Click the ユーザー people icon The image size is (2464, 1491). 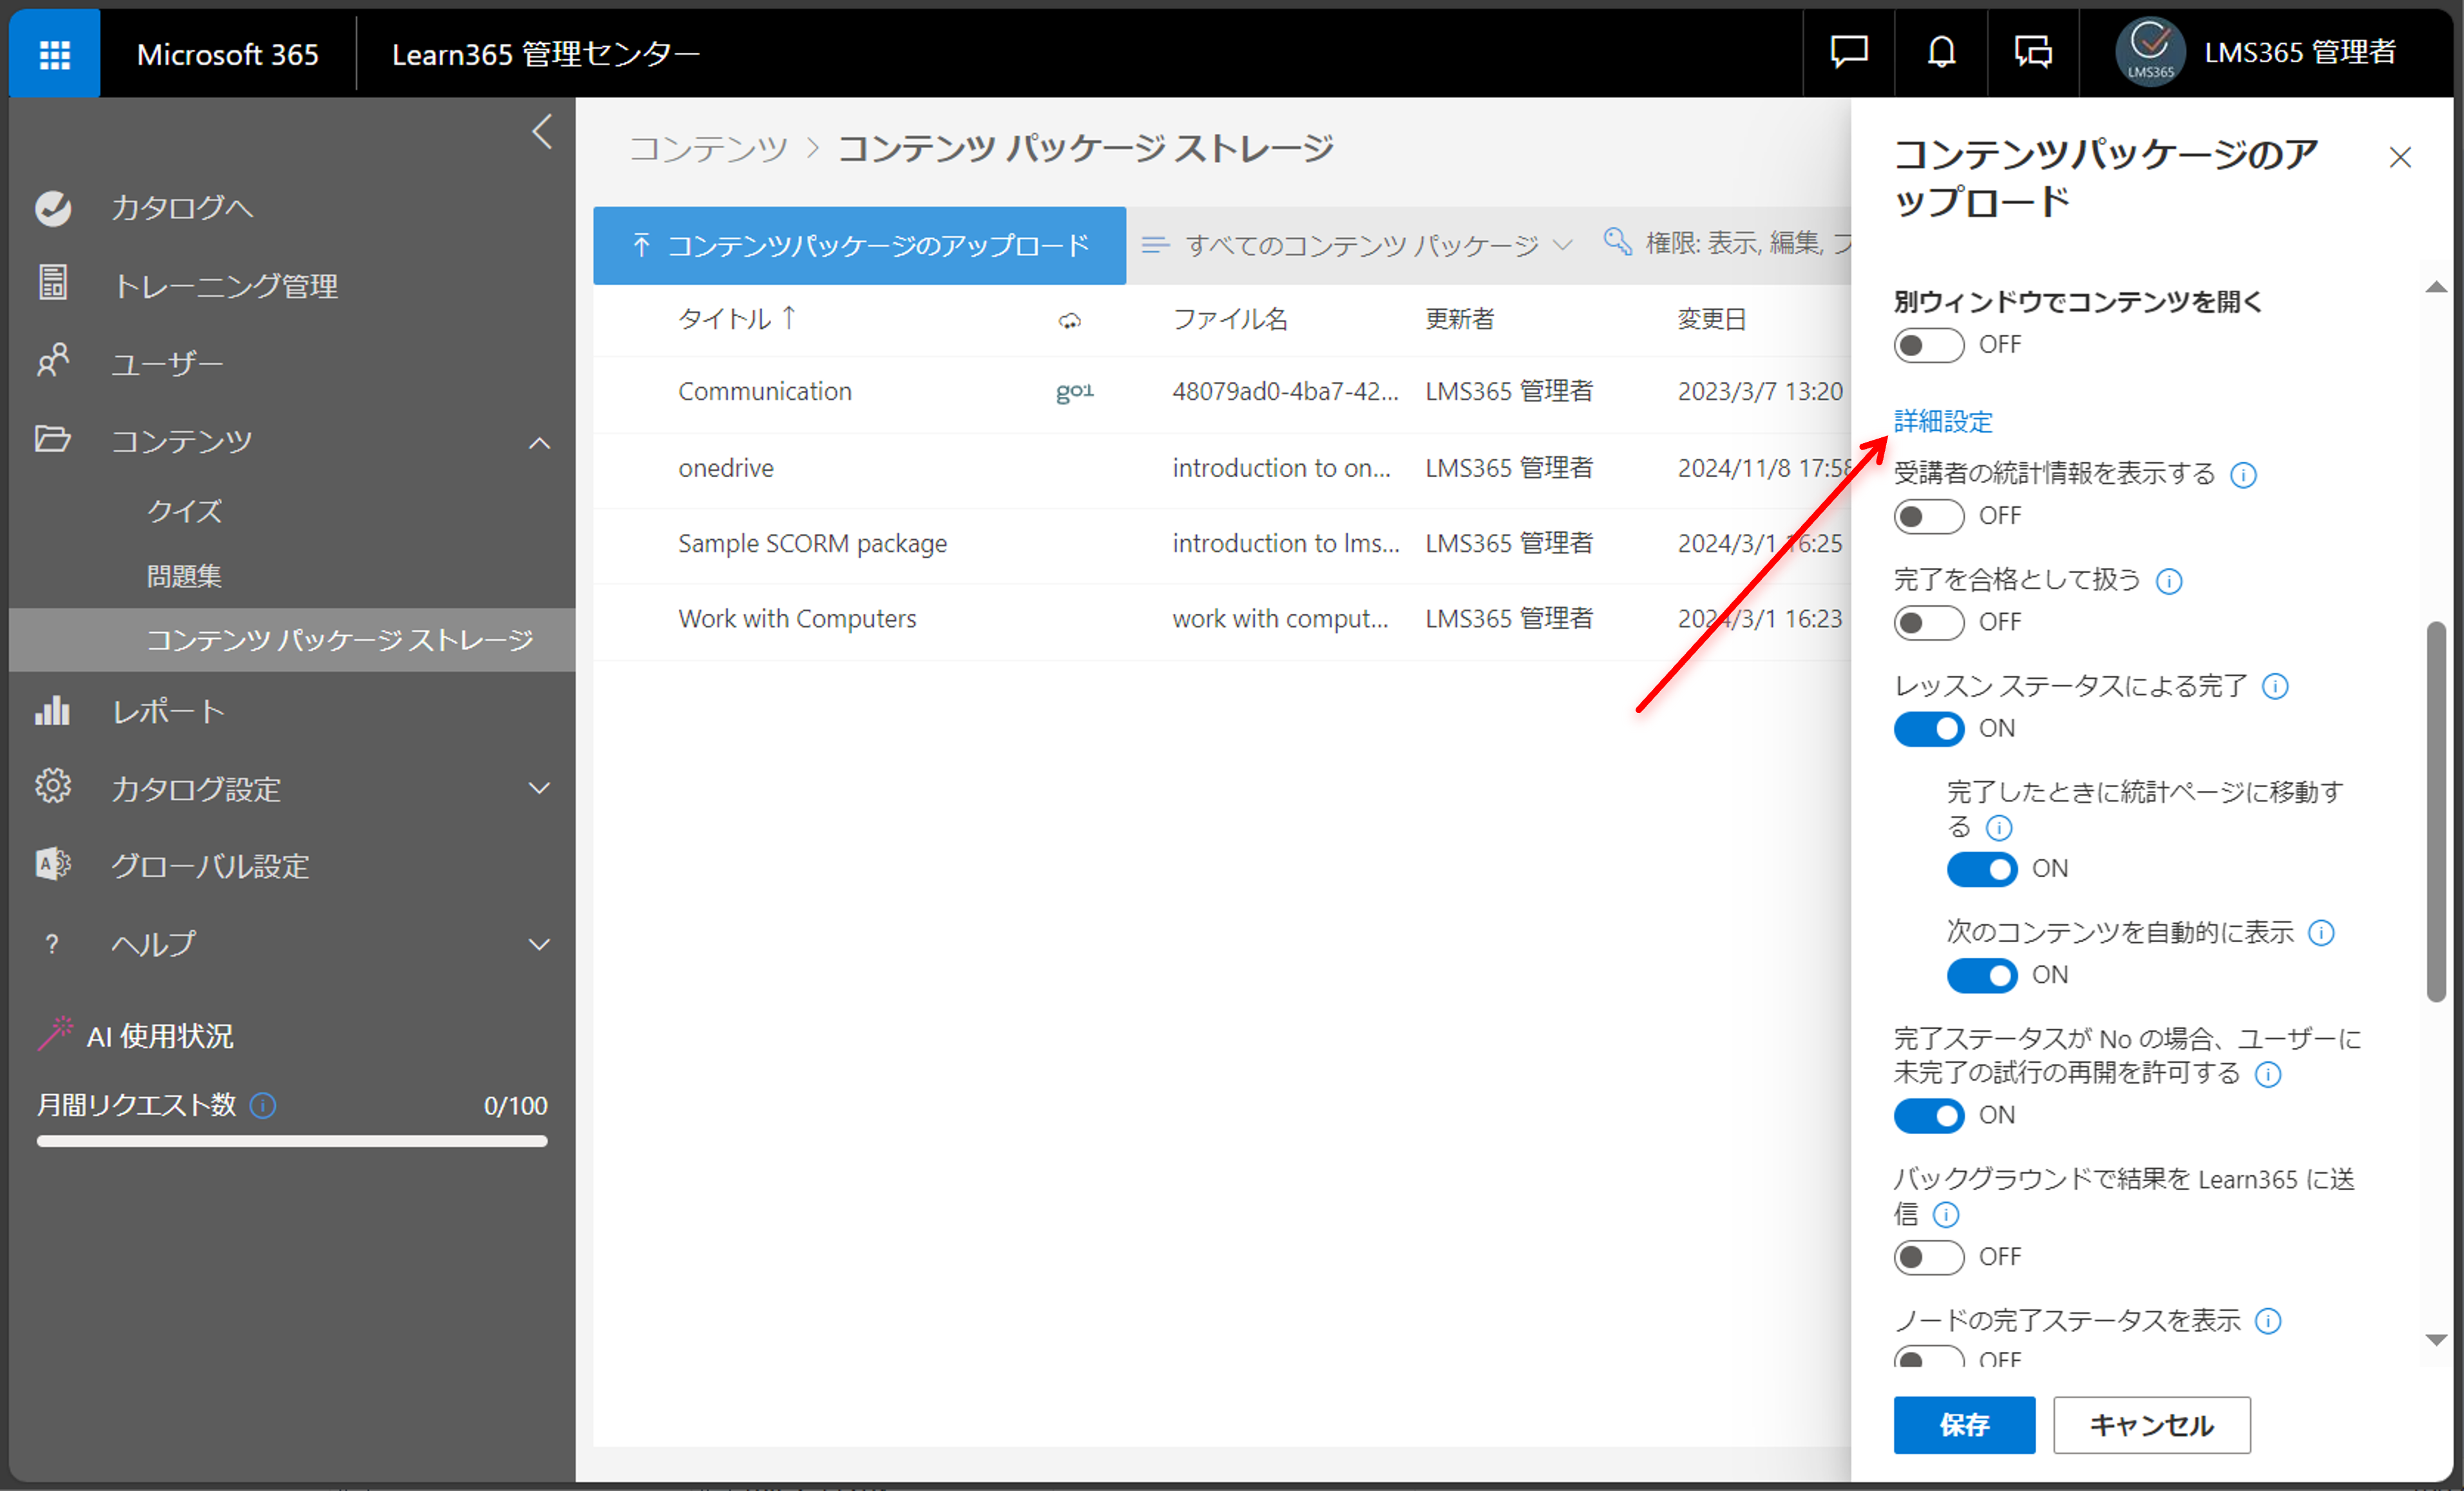(x=53, y=361)
